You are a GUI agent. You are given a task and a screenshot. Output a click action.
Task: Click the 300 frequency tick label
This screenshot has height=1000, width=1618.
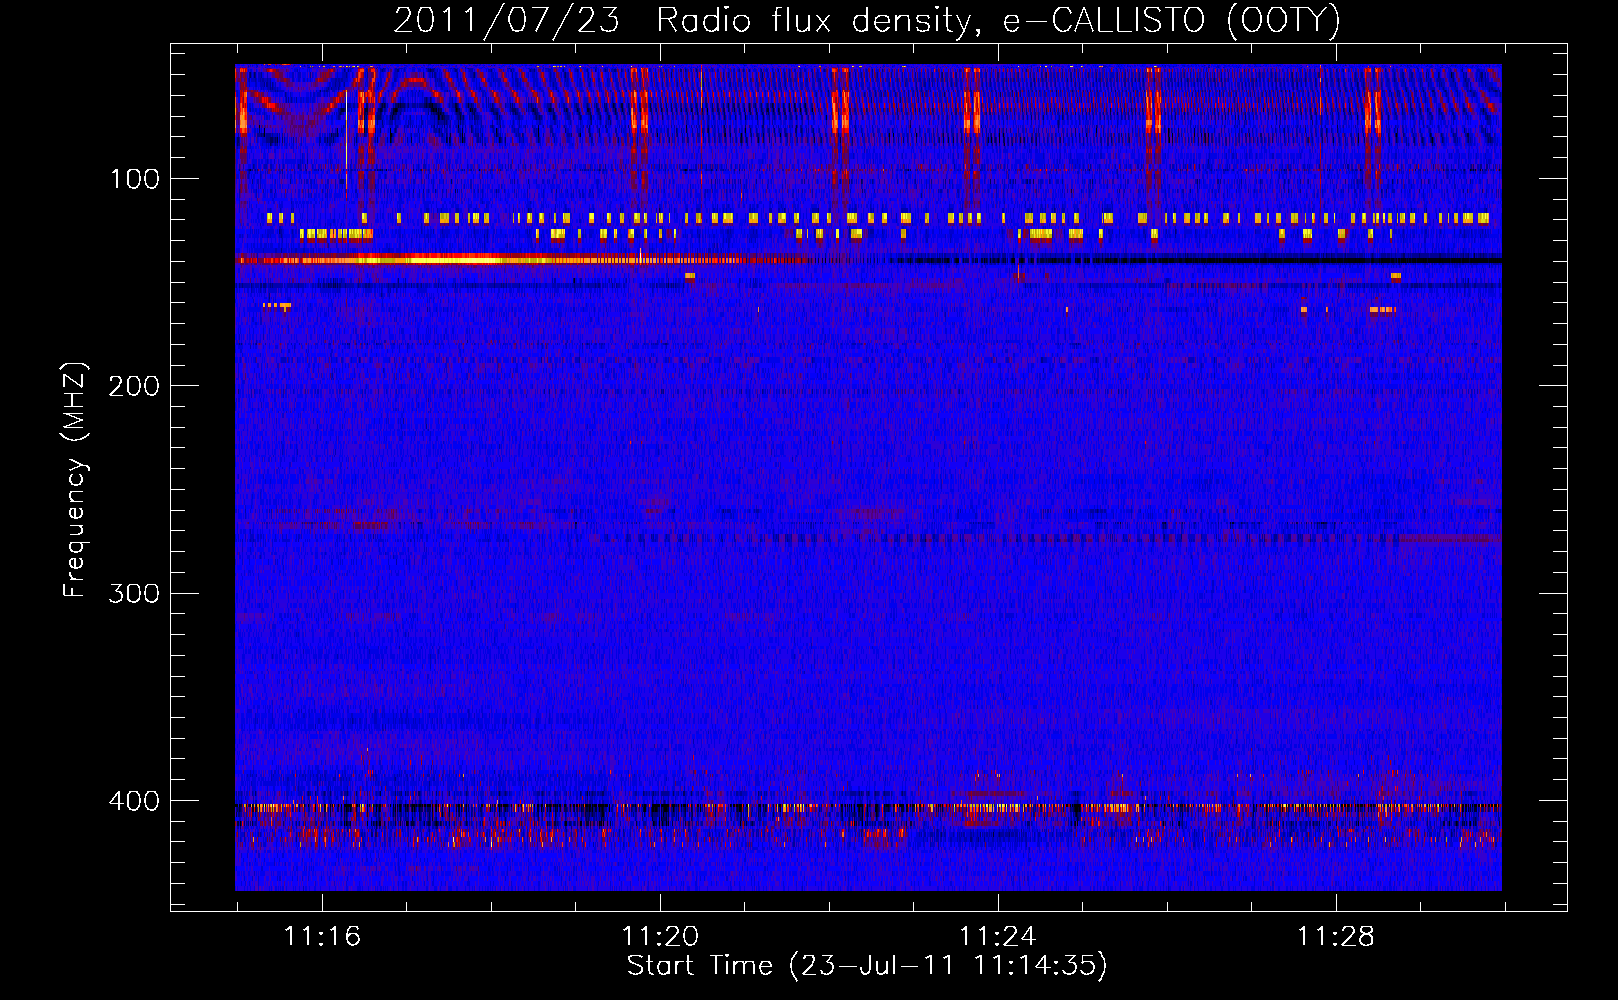(134, 593)
